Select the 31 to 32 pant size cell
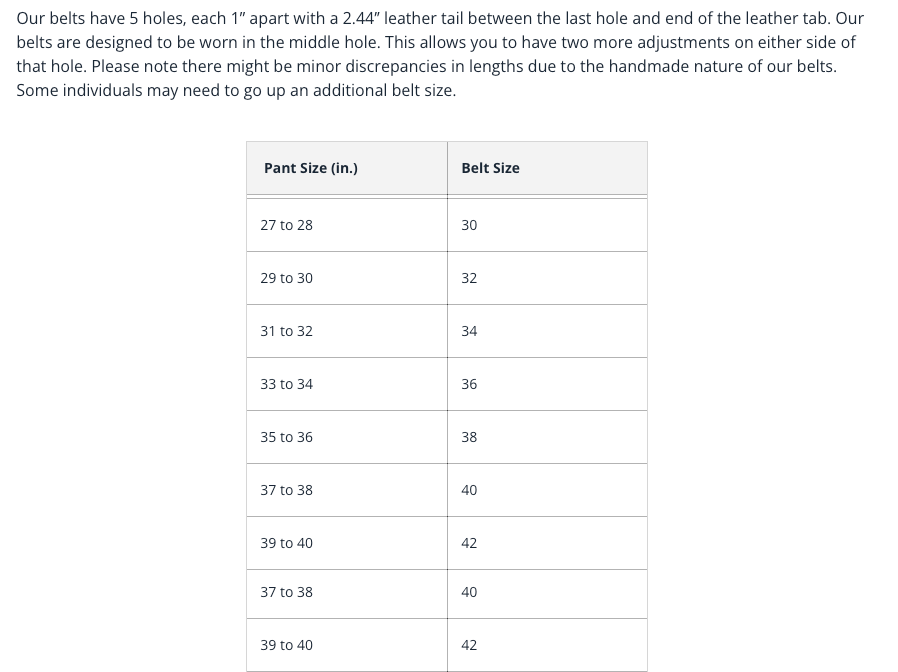Image resolution: width=898 pixels, height=672 pixels. coord(346,331)
